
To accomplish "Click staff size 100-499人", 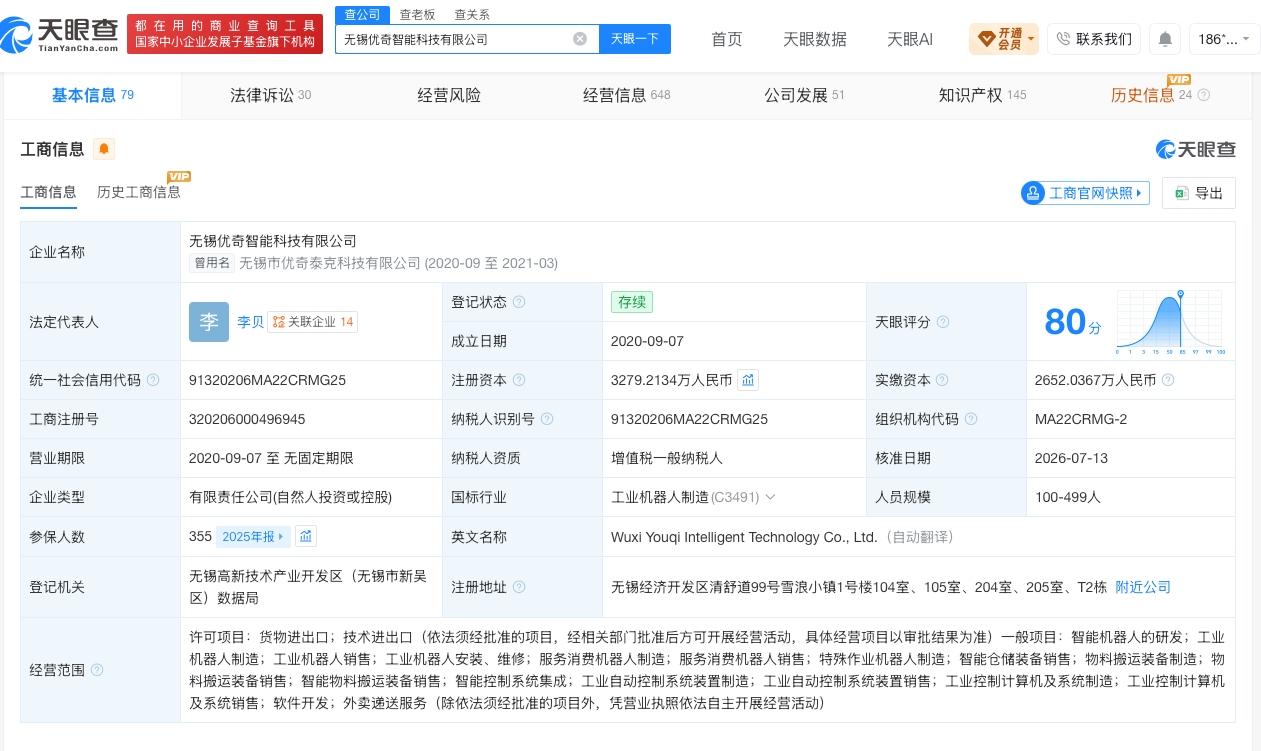I will (x=1068, y=497).
